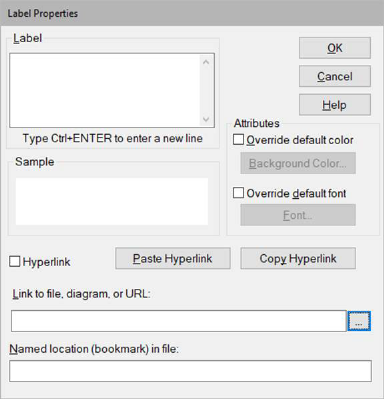Browse for link file with ellipsis button
This screenshot has height=399, width=384.
tap(359, 321)
